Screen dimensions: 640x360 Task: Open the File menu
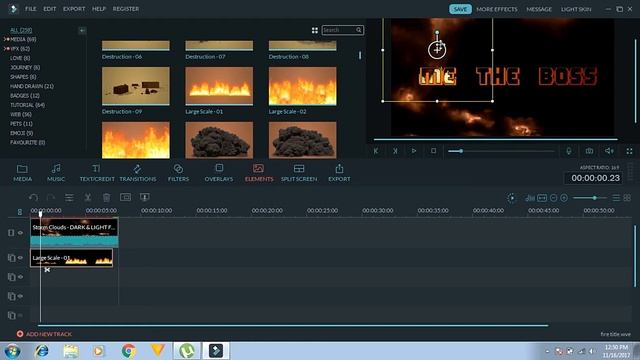point(31,9)
